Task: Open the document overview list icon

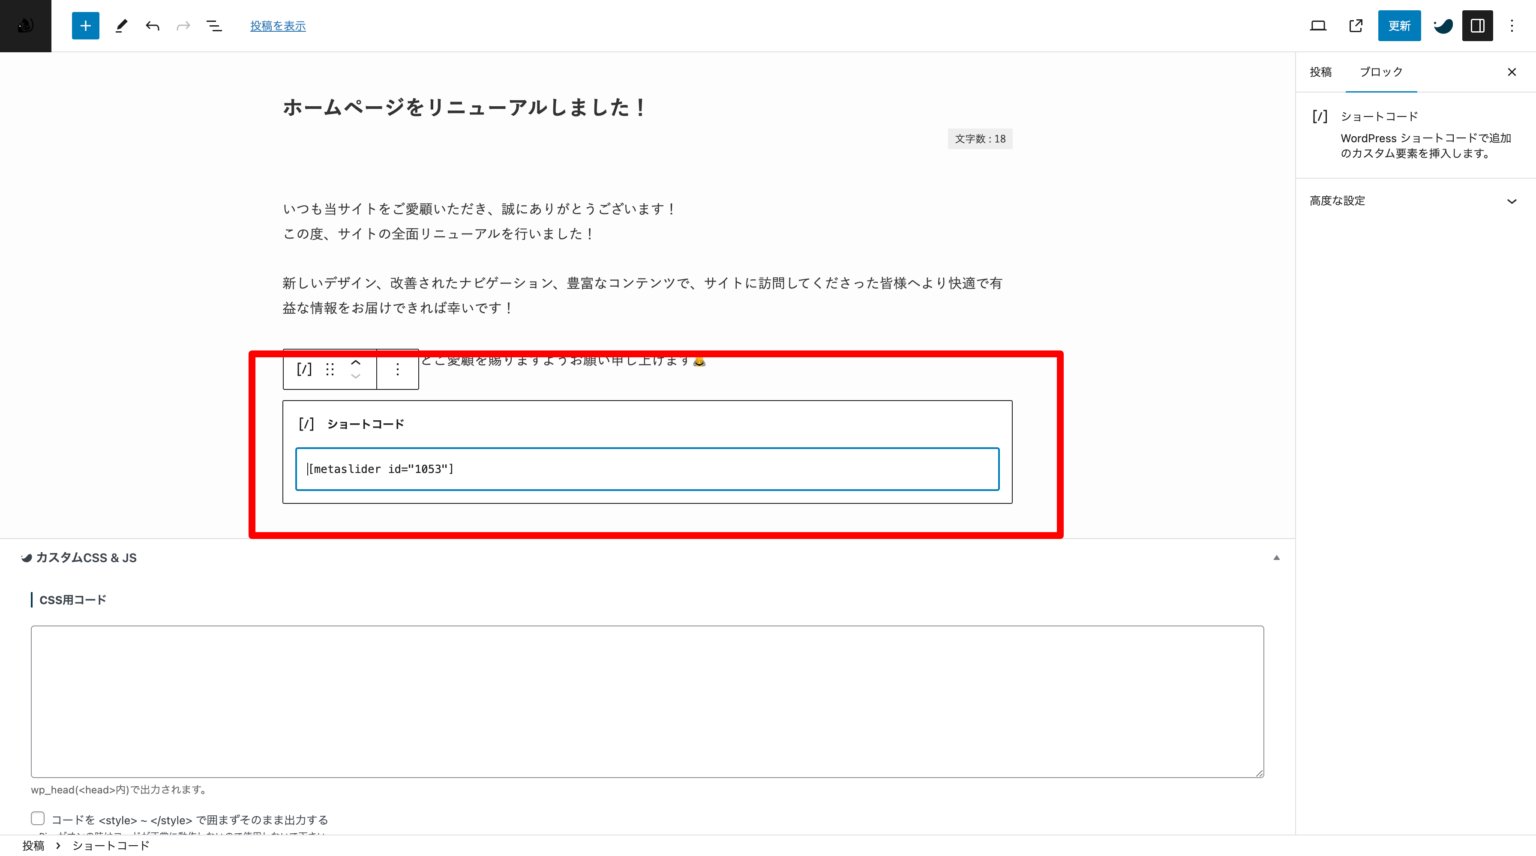Action: pyautogui.click(x=214, y=25)
